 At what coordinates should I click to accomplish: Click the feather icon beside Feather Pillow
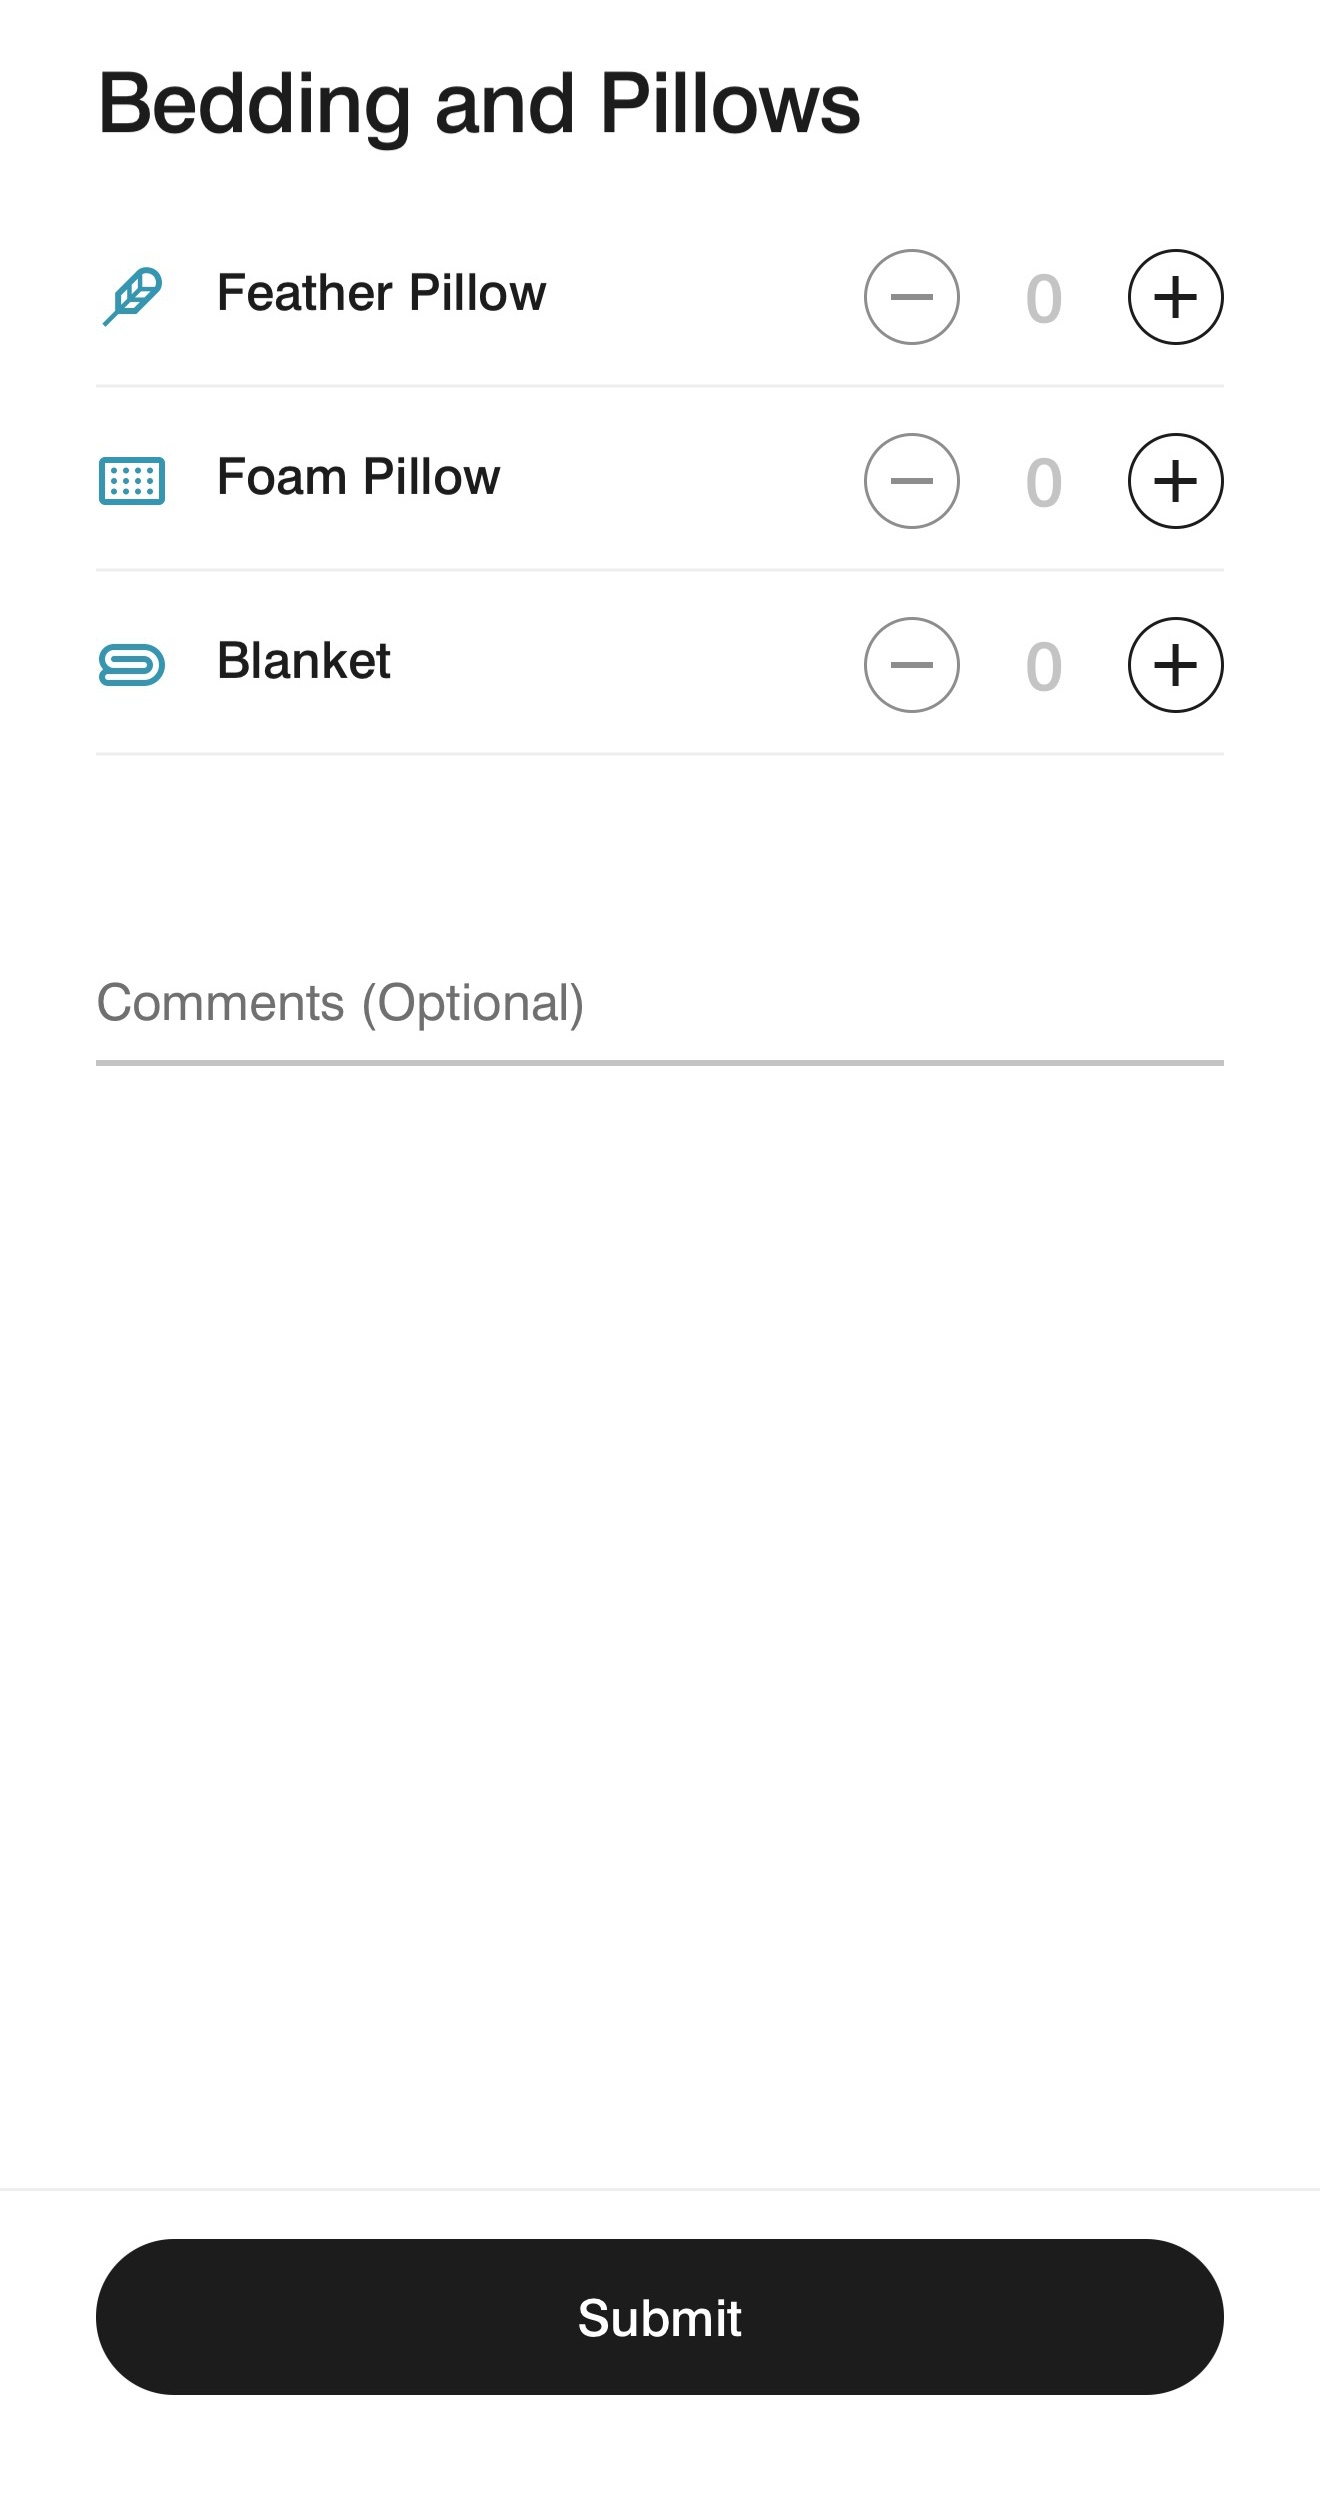(x=132, y=296)
